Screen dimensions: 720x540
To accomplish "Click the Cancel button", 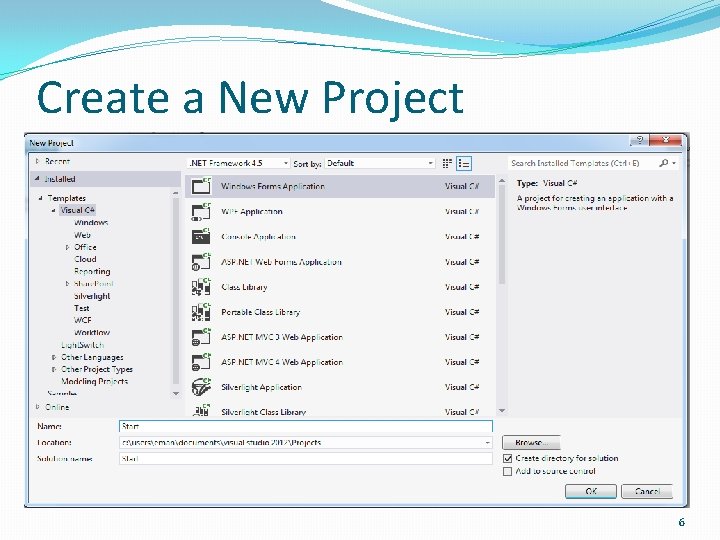I will pos(647,491).
